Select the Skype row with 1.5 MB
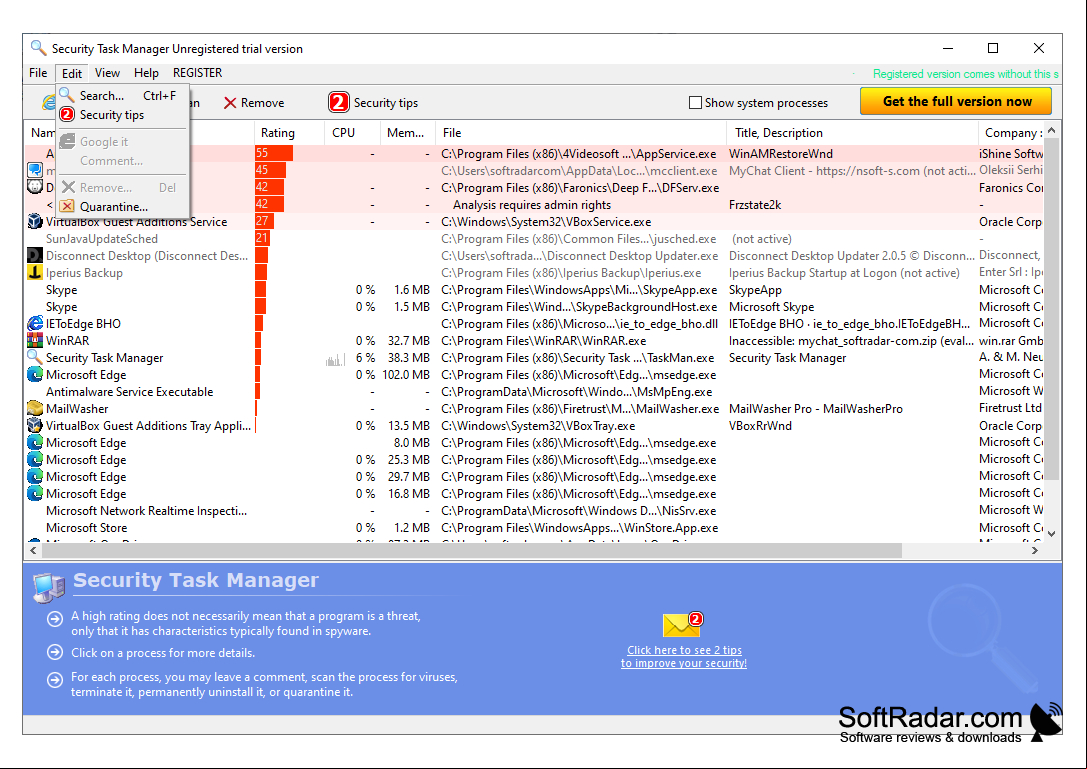The height and width of the screenshot is (769, 1087). (534, 306)
